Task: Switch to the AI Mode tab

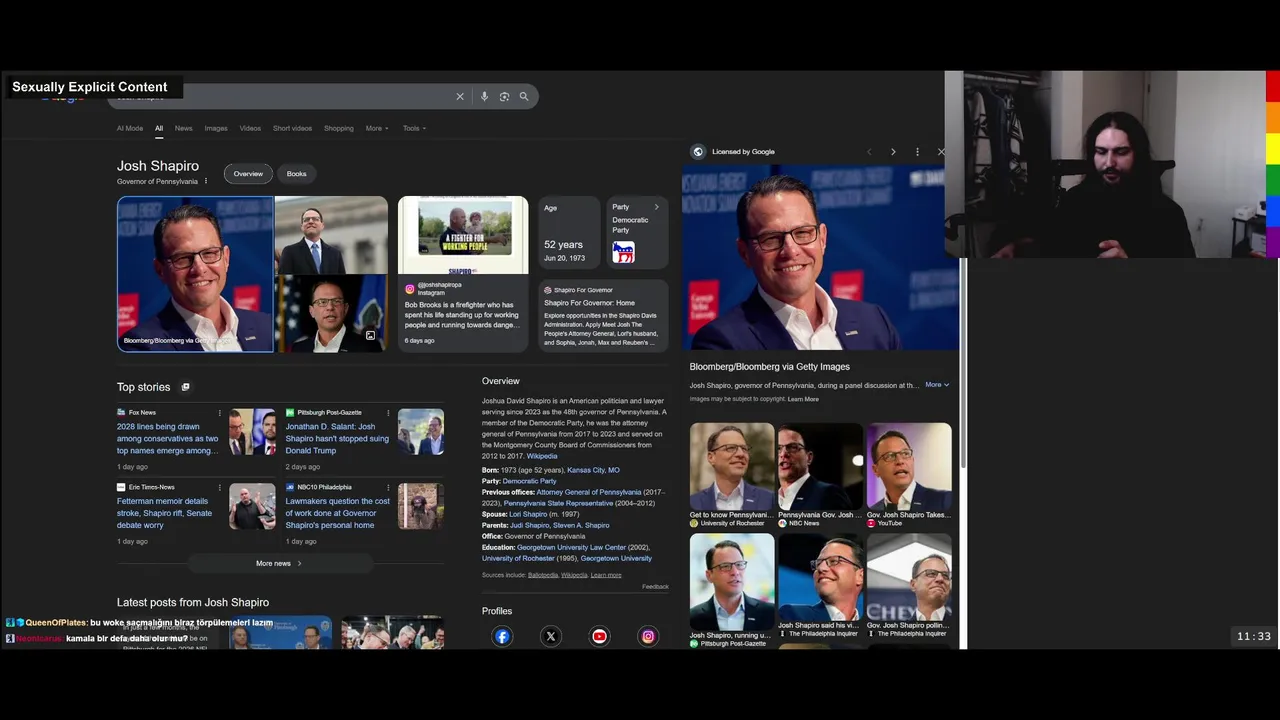Action: click(130, 128)
